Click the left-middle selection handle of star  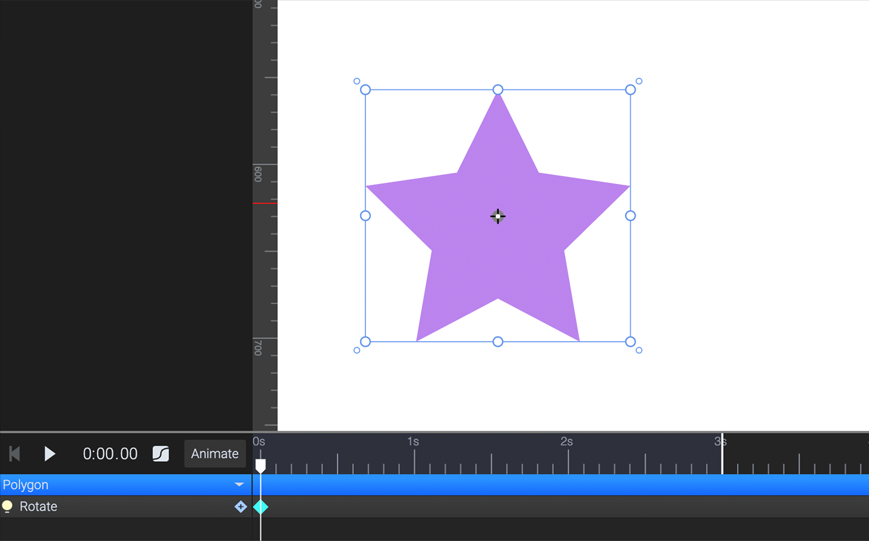[x=365, y=216]
